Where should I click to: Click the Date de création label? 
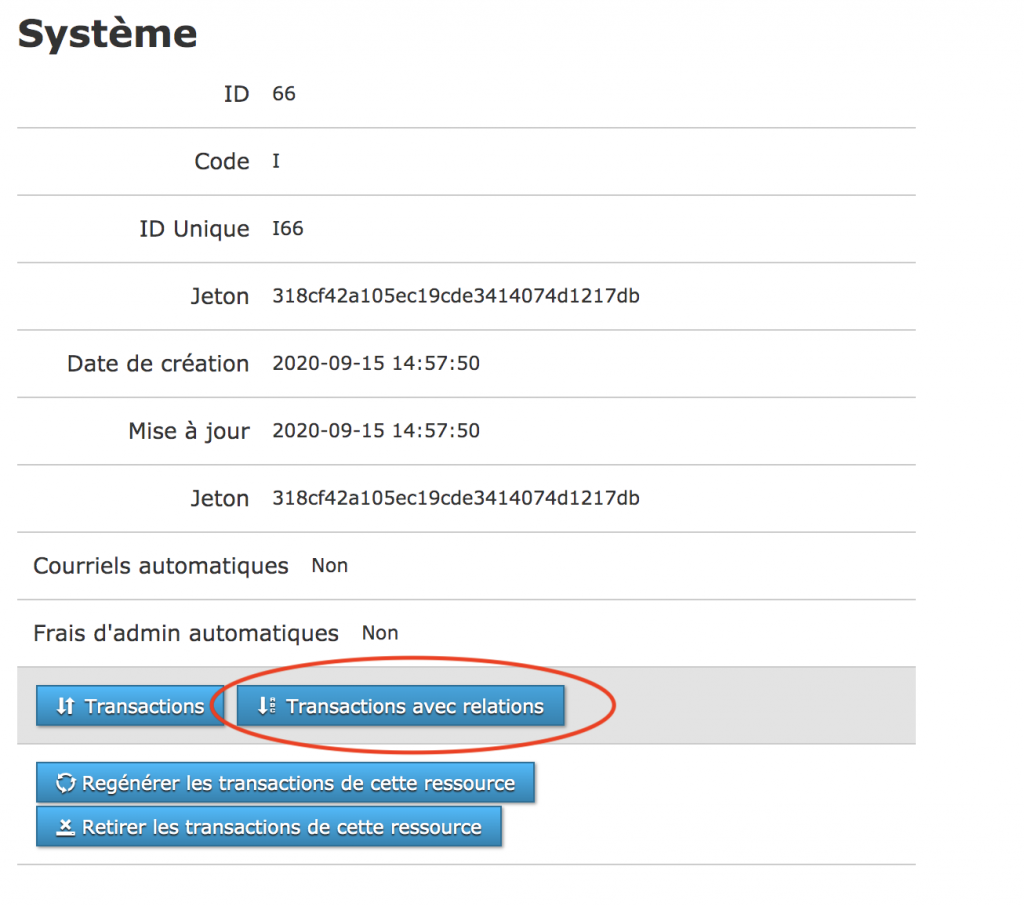coord(158,363)
